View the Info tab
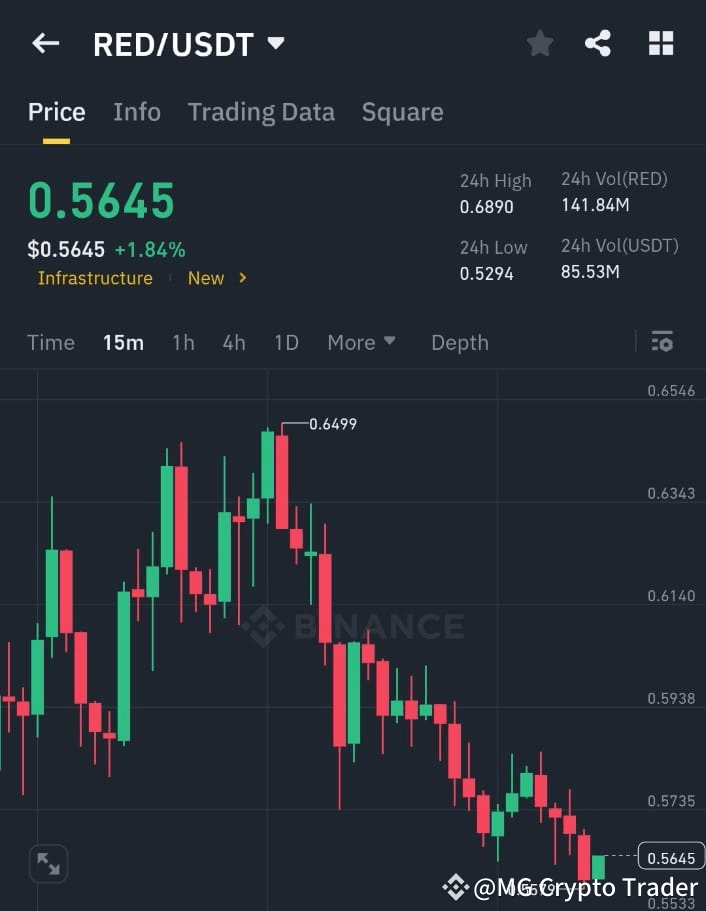This screenshot has width=706, height=911. tap(137, 112)
